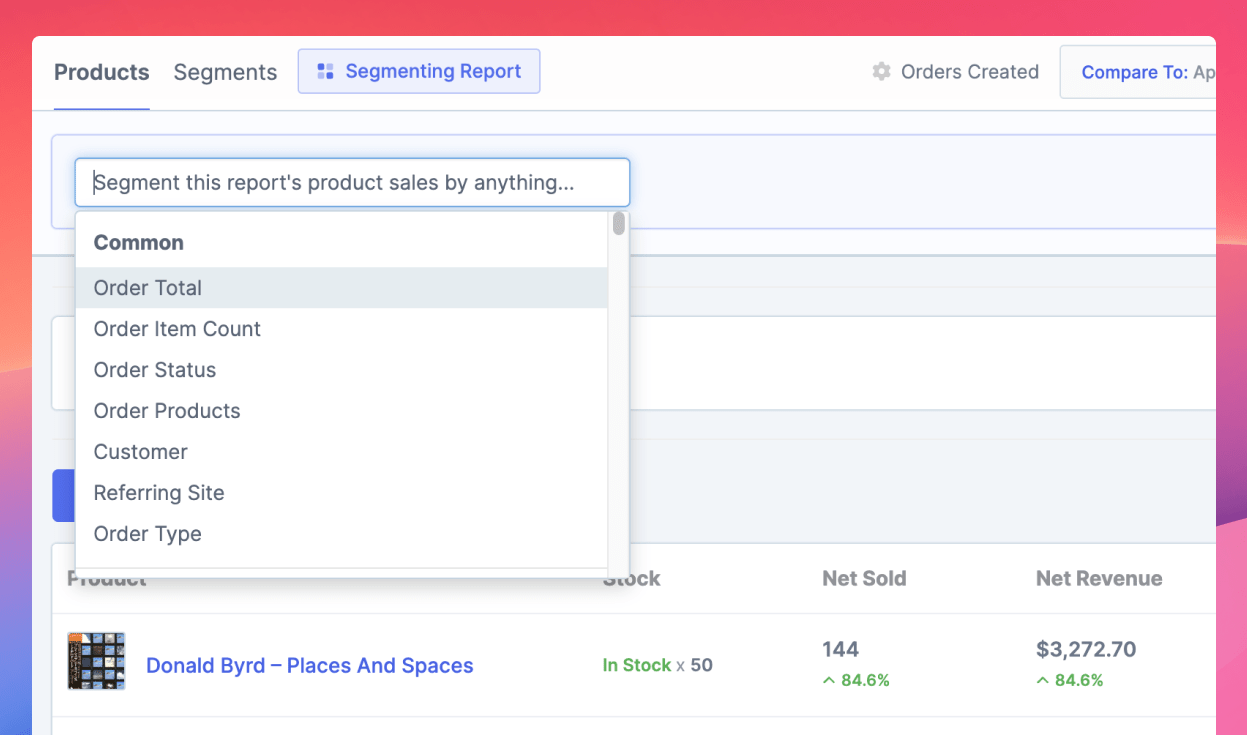Select Order Type from the list

point(147,533)
